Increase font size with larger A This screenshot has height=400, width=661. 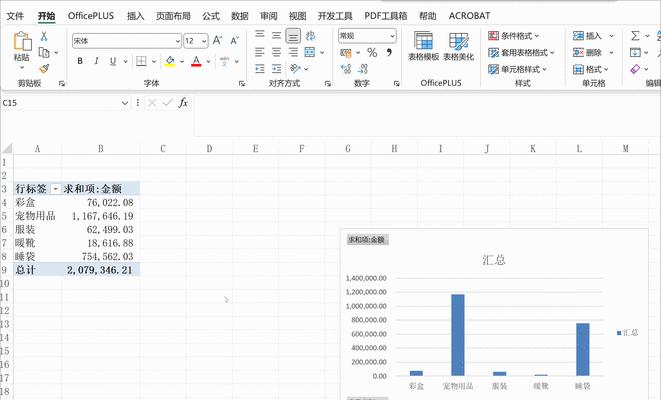(x=218, y=40)
